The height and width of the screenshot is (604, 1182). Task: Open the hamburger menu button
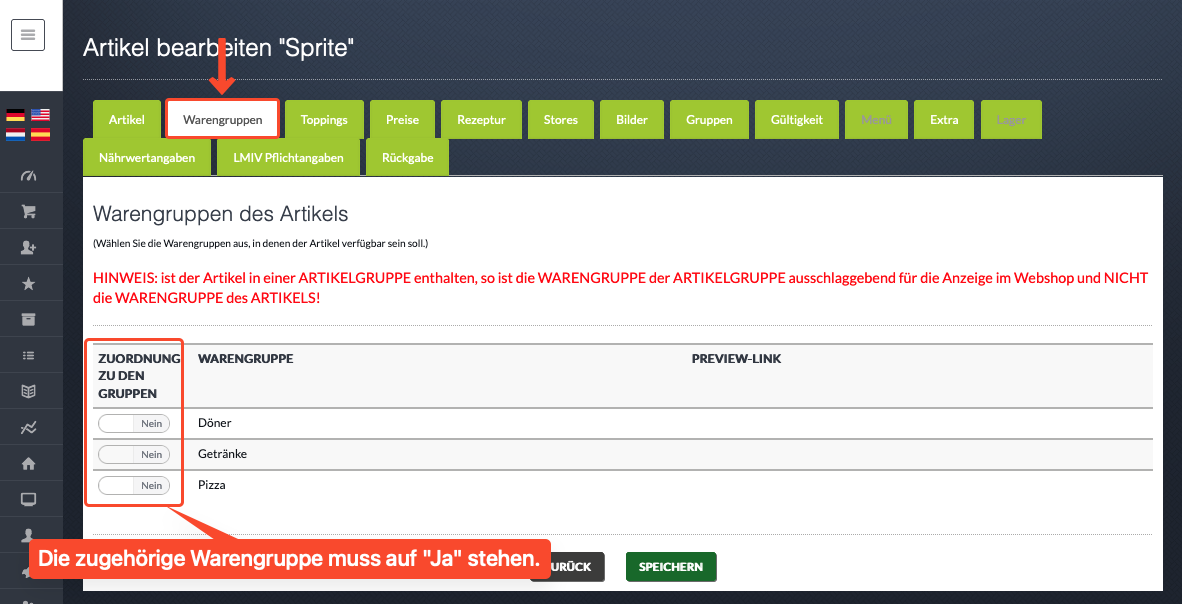coord(28,35)
